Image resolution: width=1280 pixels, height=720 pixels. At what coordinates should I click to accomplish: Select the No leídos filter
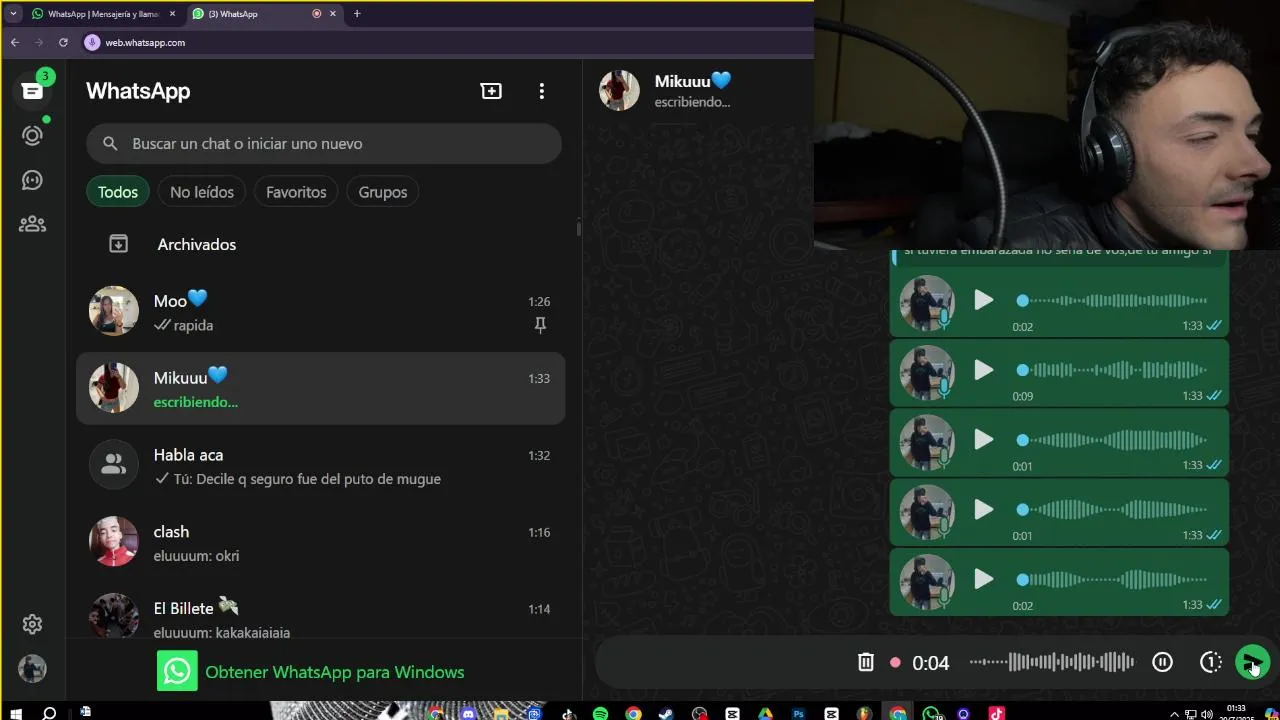(202, 192)
